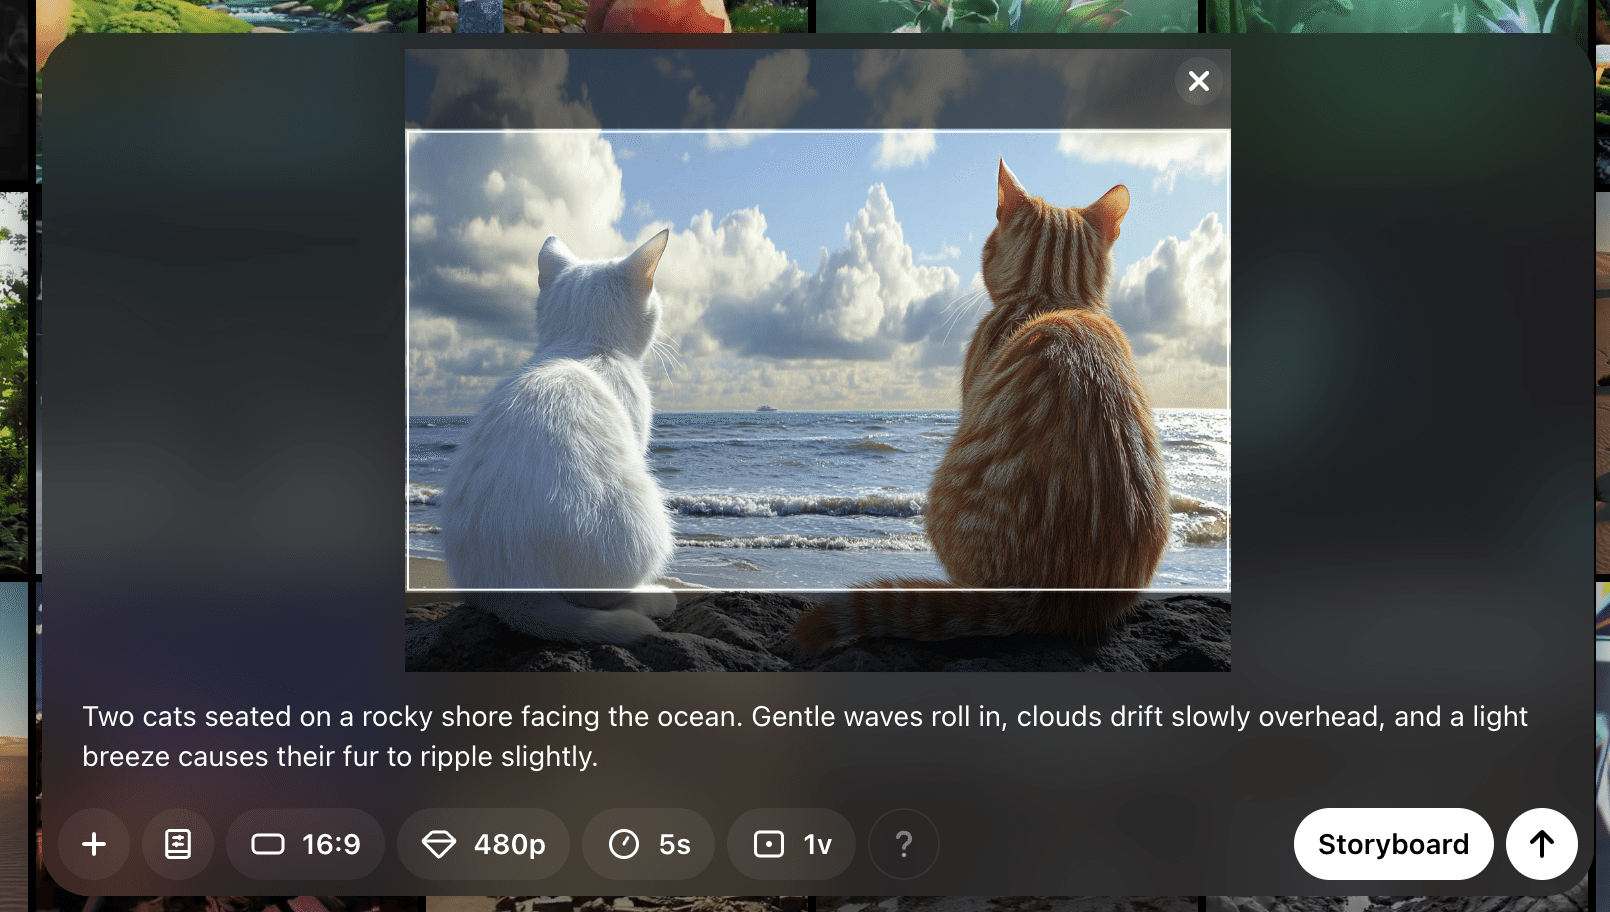Select the grassy stream thumbnail at top left
Viewport: 1610px width, 912px height.
[230, 15]
